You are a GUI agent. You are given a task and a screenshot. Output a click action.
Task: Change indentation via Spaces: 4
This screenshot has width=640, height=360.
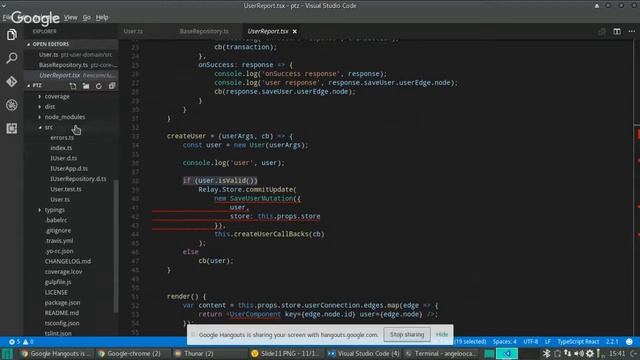(x=504, y=342)
